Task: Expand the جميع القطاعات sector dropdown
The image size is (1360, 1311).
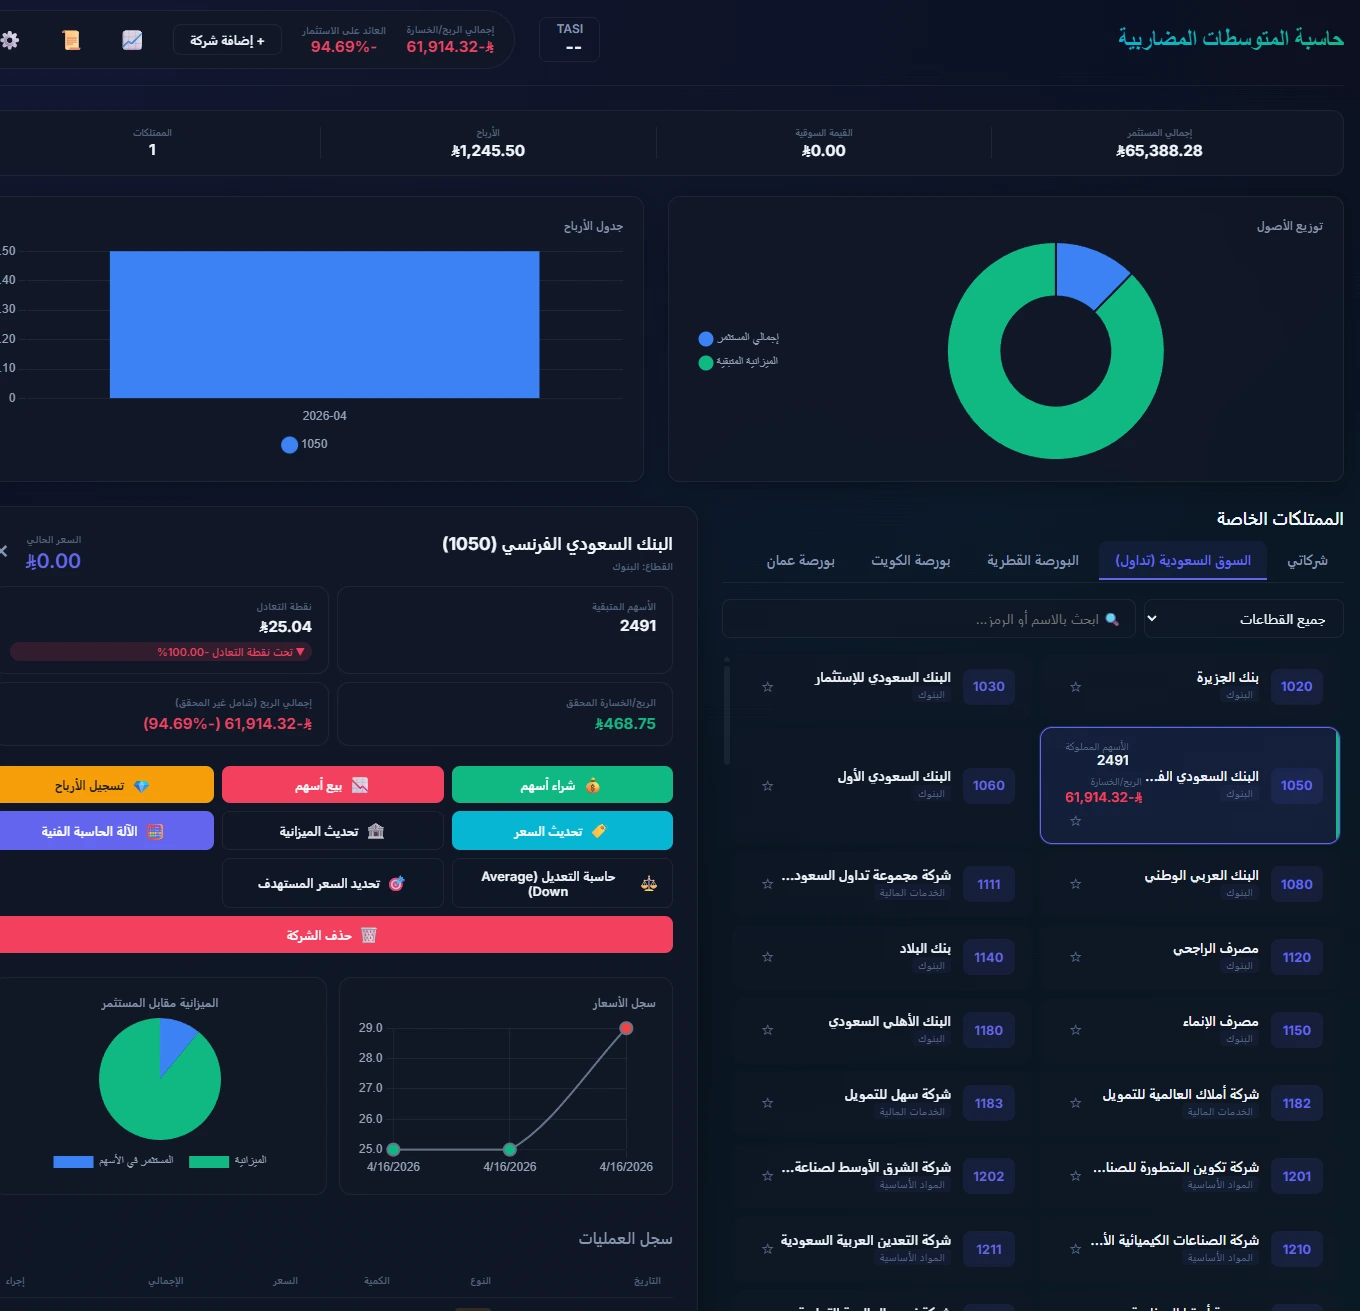Action: pyautogui.click(x=1243, y=619)
